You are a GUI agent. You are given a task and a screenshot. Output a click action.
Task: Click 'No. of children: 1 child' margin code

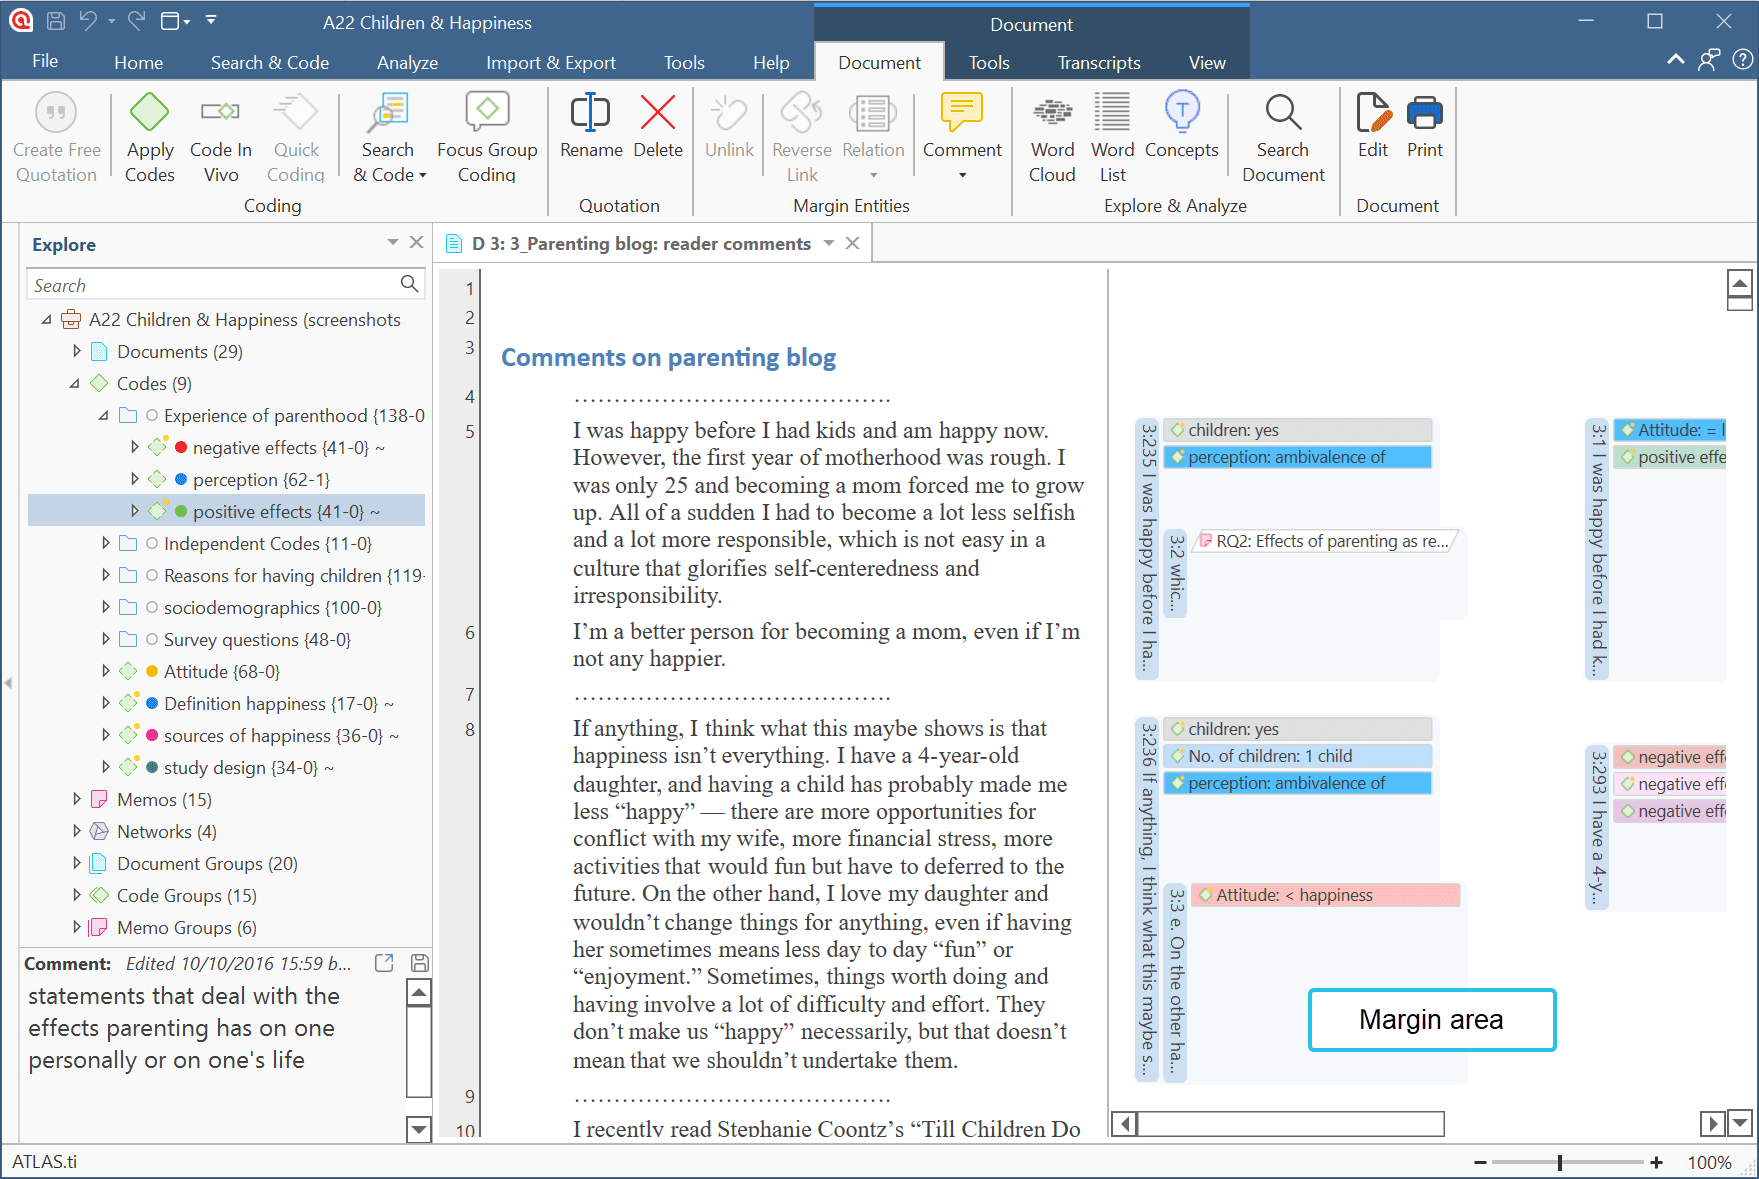1298,756
